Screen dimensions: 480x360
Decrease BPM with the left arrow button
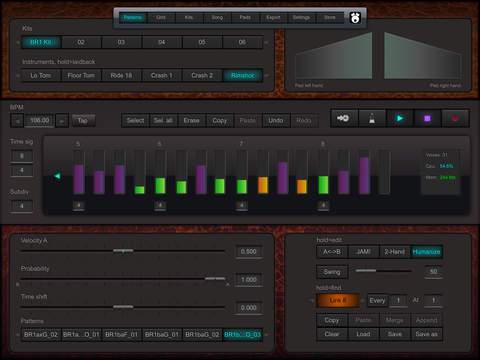click(x=17, y=121)
